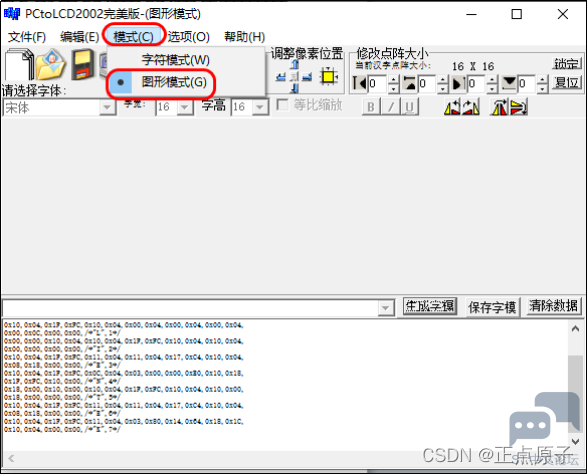Click the 复位 reset button
The image size is (588, 475).
tap(567, 82)
